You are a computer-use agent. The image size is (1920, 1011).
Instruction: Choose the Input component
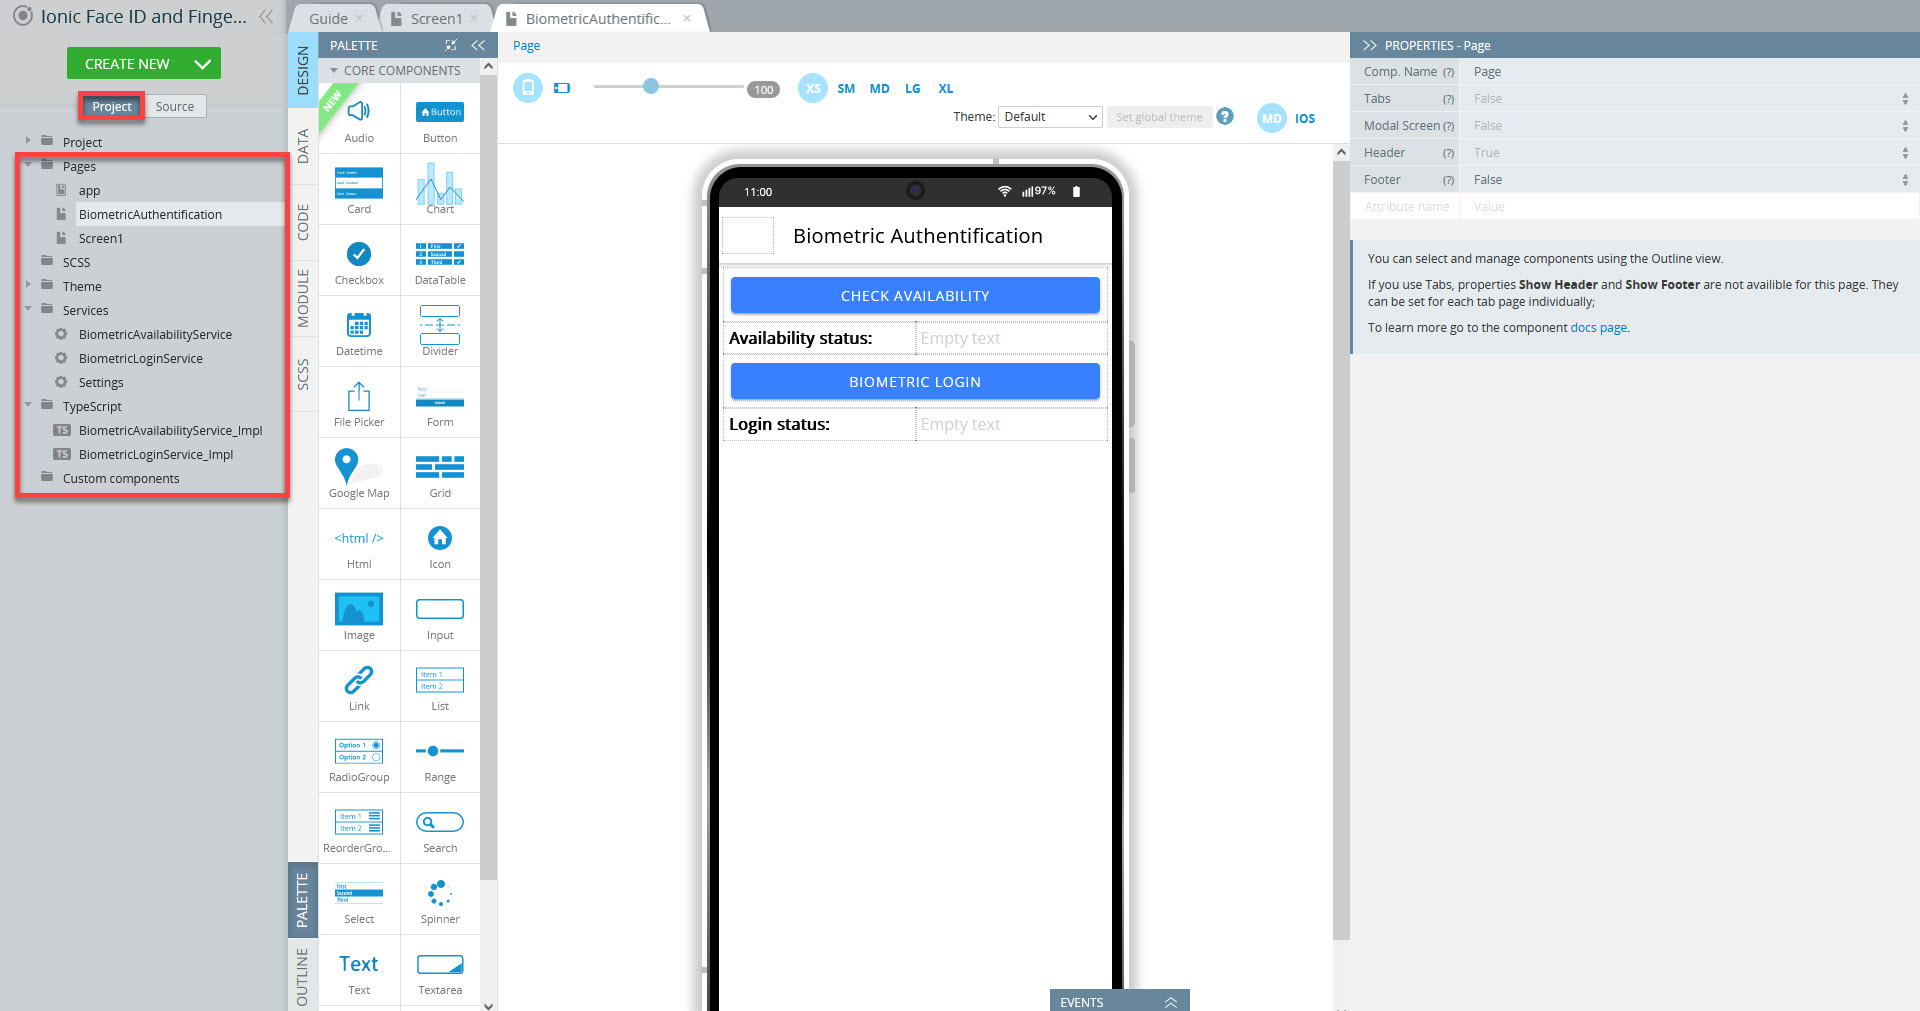[440, 615]
